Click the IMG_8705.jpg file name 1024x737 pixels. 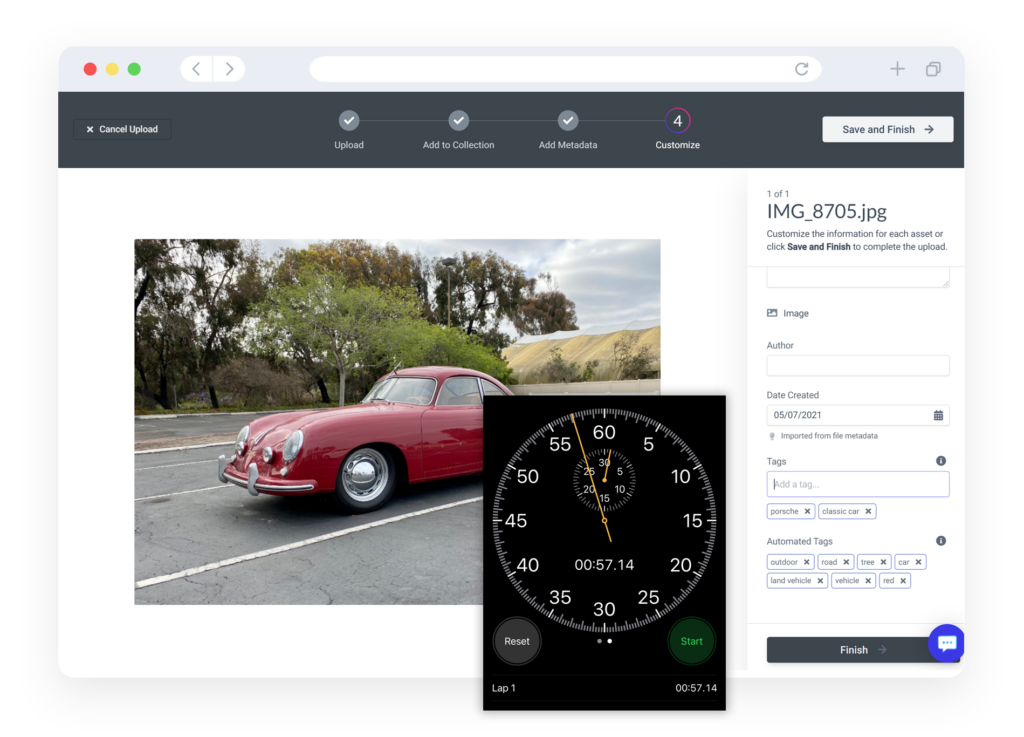[826, 212]
